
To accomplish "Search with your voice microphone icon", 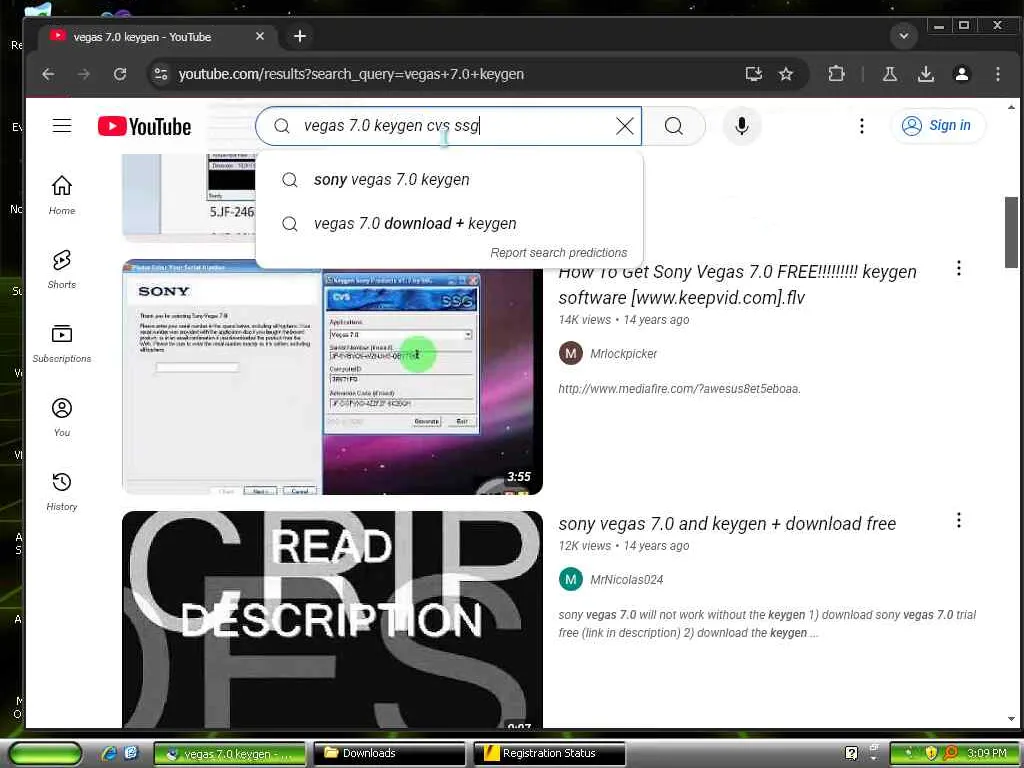I will 741,125.
